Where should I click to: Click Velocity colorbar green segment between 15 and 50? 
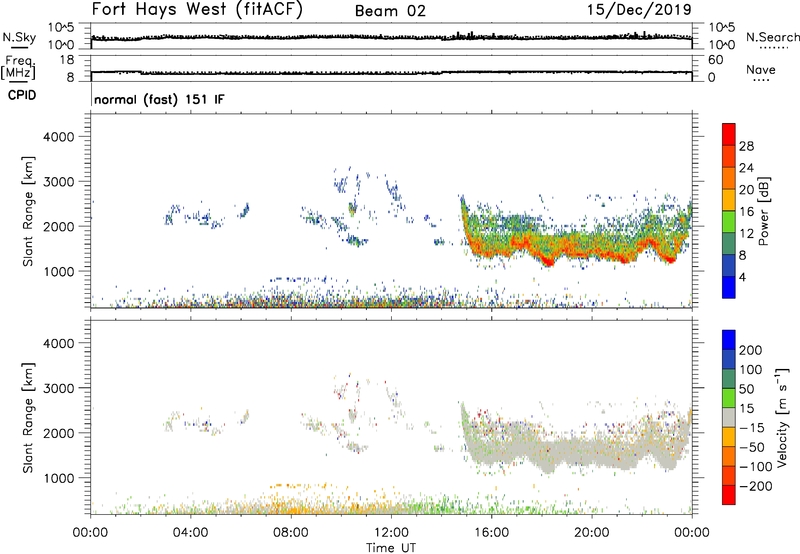click(x=729, y=398)
